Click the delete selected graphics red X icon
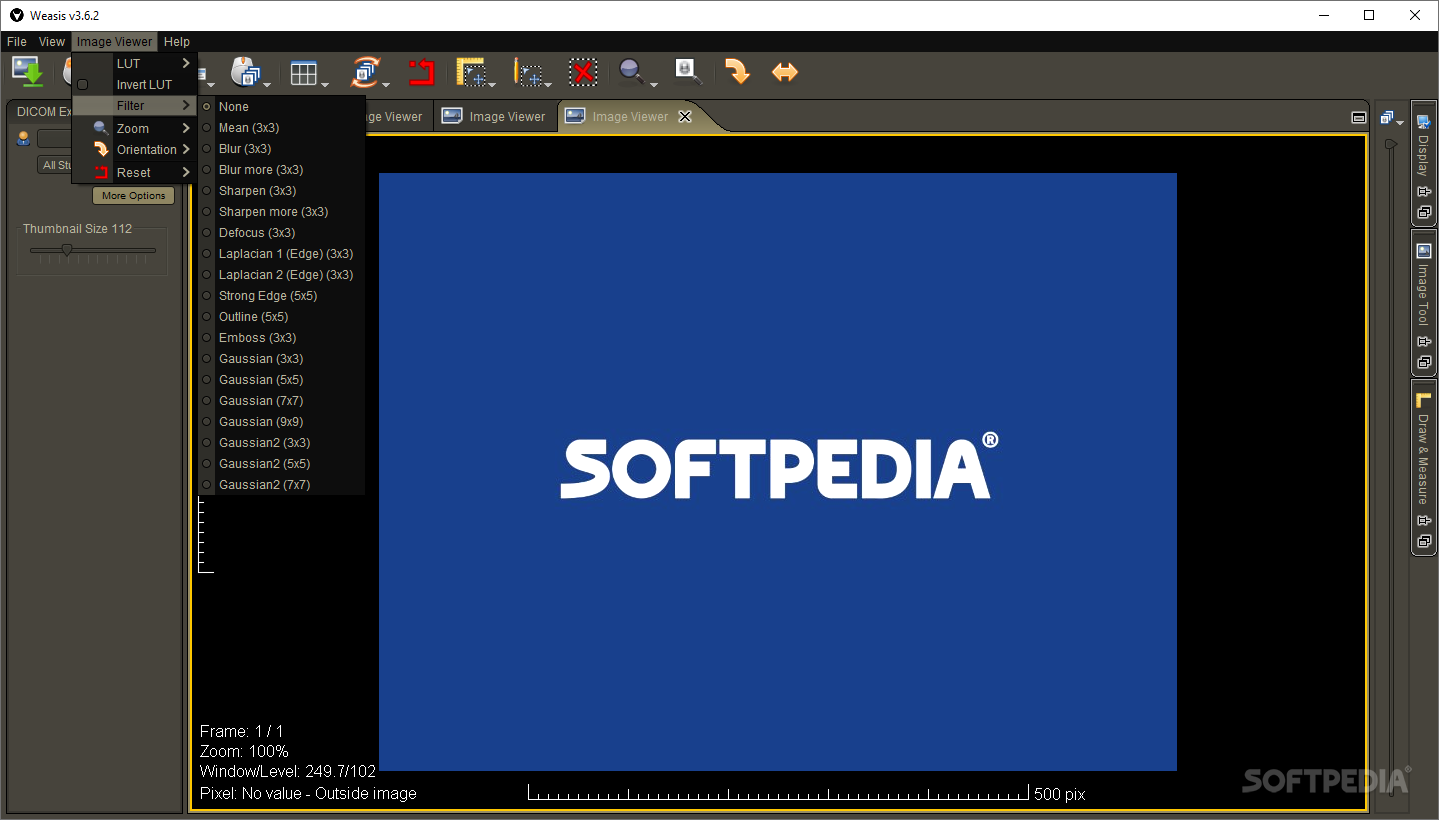The width and height of the screenshot is (1439, 820). click(x=584, y=72)
